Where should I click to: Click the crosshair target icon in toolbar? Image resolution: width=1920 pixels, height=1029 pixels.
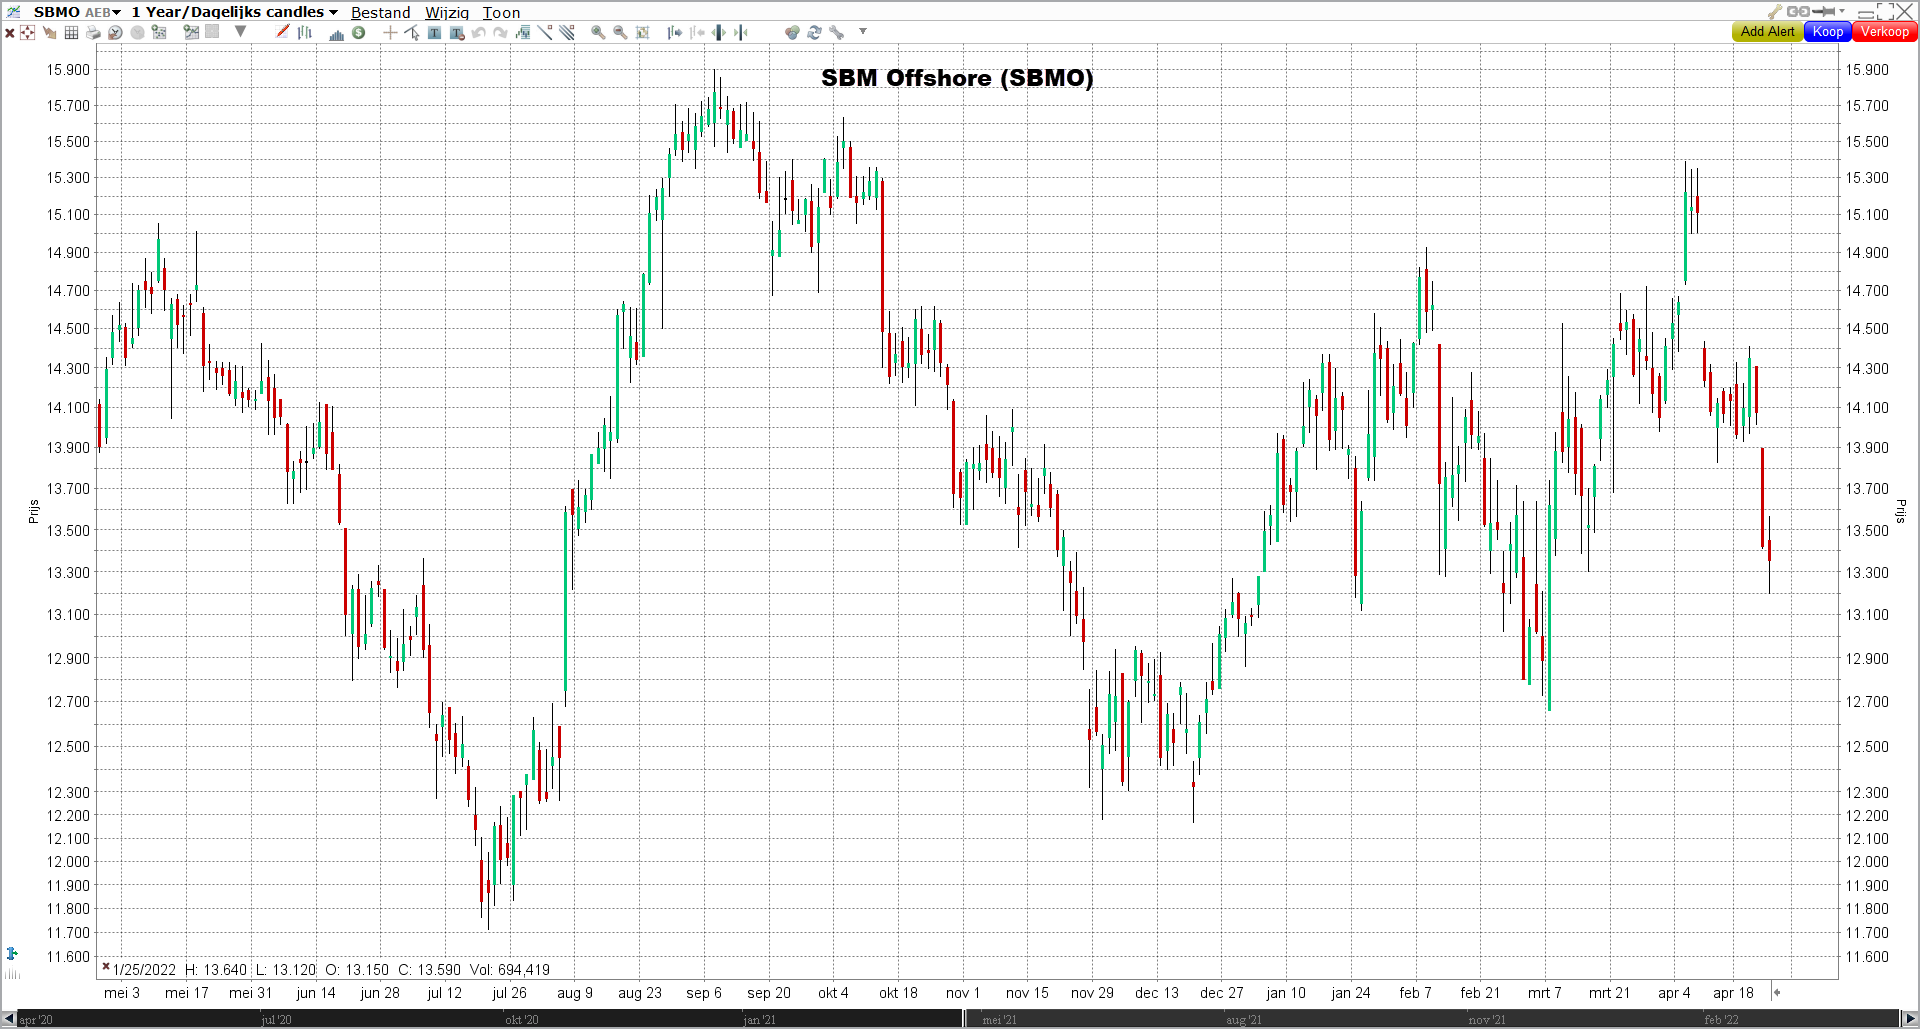(x=27, y=33)
